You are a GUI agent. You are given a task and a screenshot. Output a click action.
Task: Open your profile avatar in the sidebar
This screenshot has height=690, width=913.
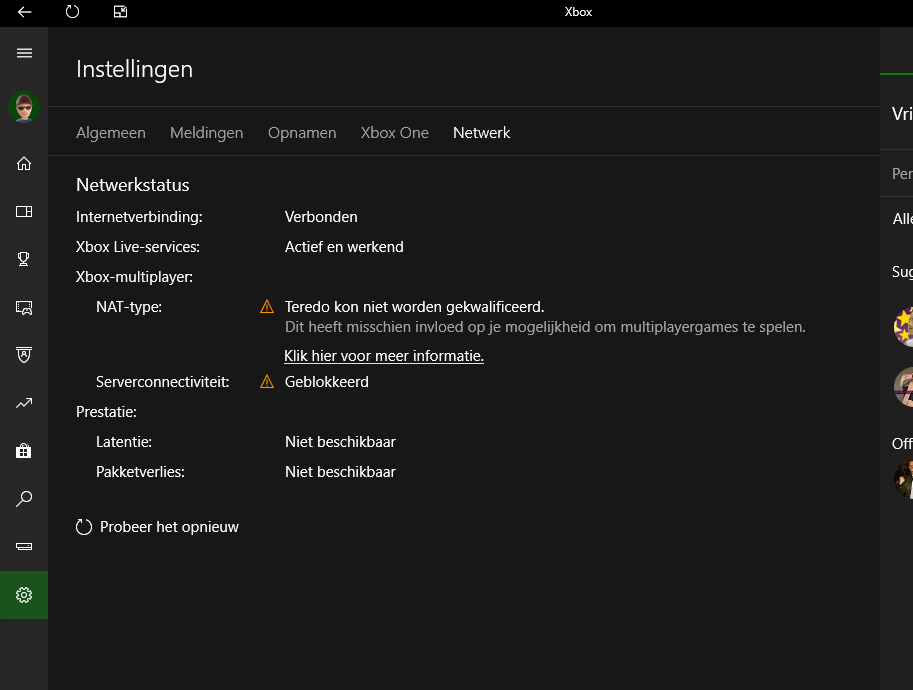coord(23,106)
